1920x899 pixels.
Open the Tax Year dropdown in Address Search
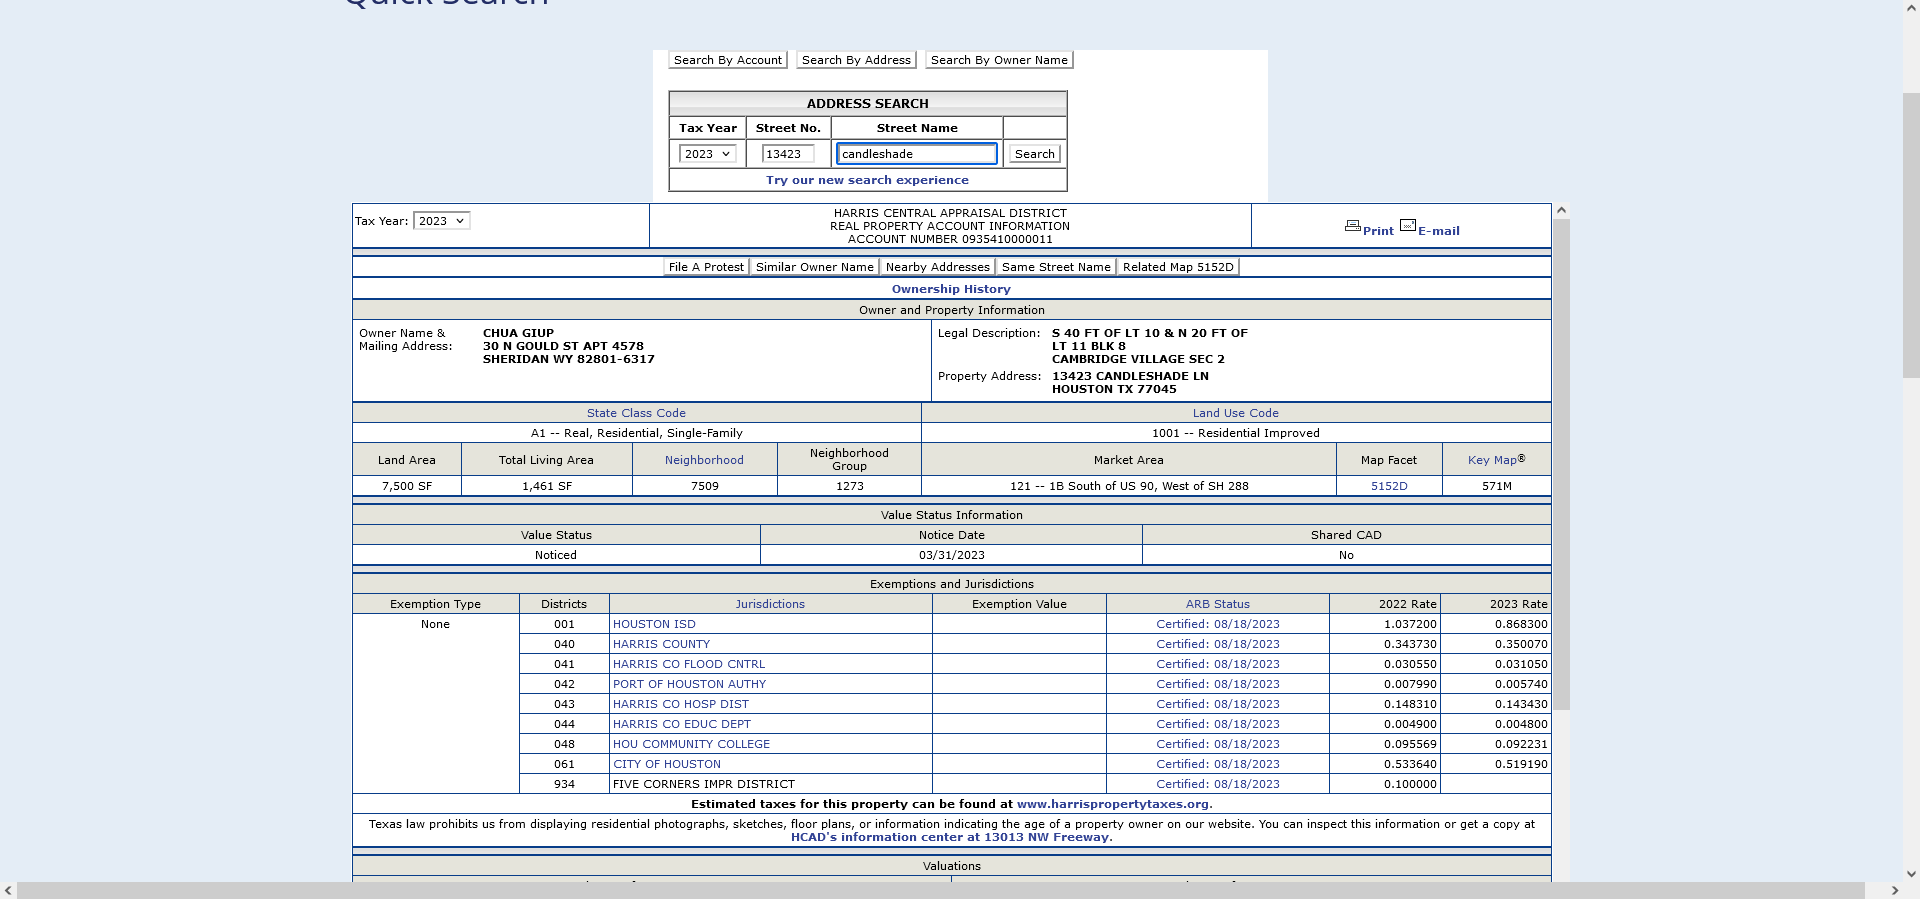click(x=707, y=154)
